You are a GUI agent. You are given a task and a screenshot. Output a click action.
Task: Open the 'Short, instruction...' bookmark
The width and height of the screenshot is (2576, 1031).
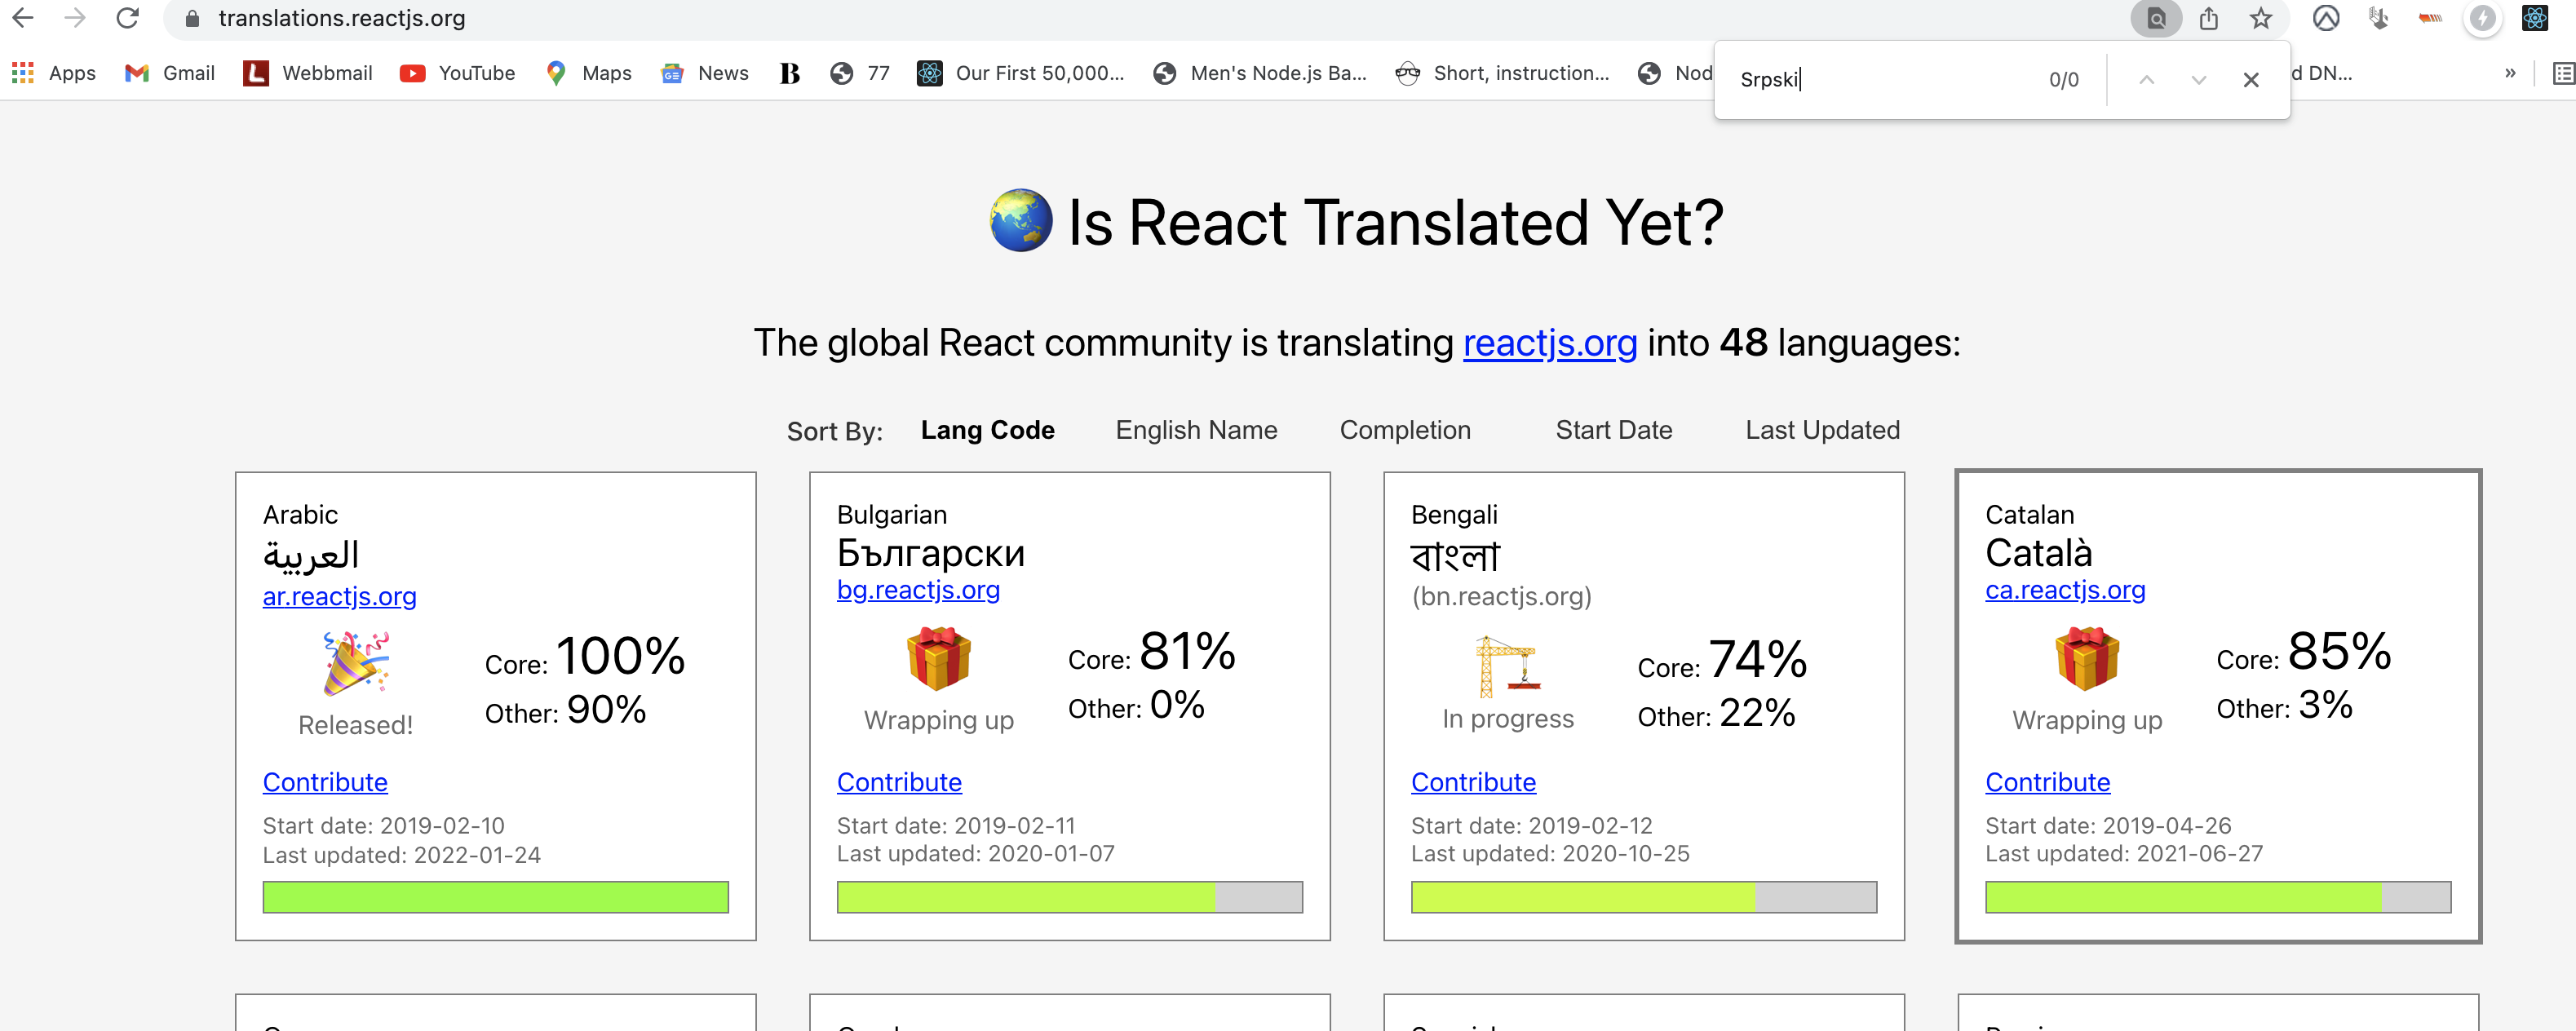point(1503,73)
